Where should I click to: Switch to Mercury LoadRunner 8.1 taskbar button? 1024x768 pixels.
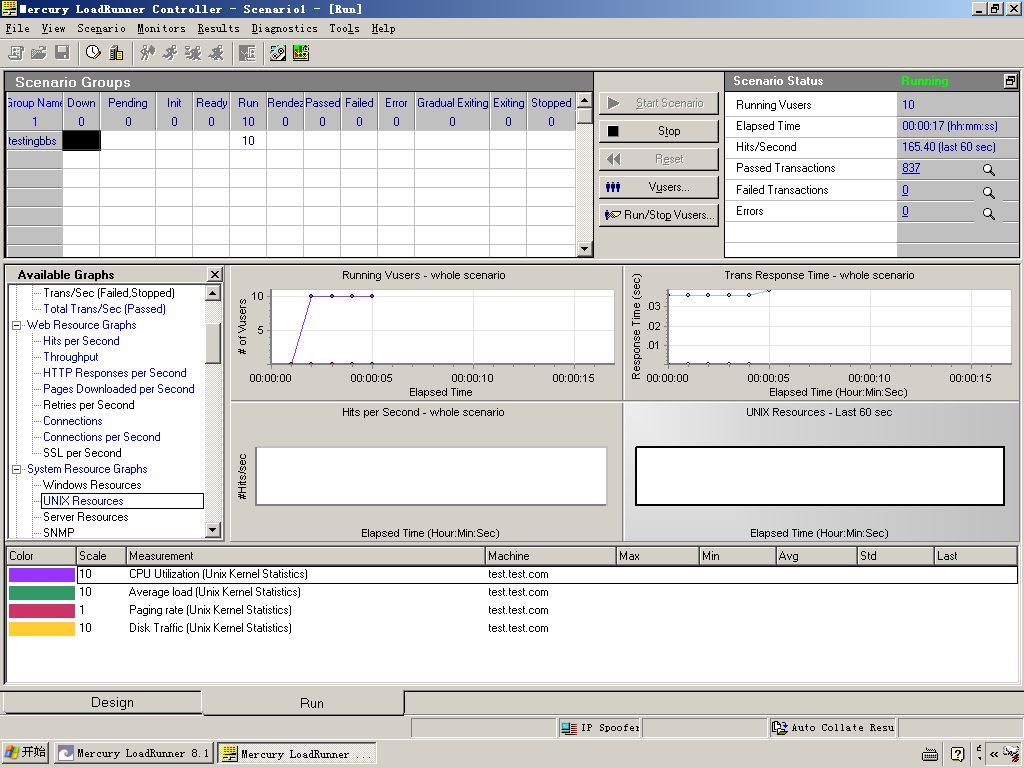[x=133, y=753]
